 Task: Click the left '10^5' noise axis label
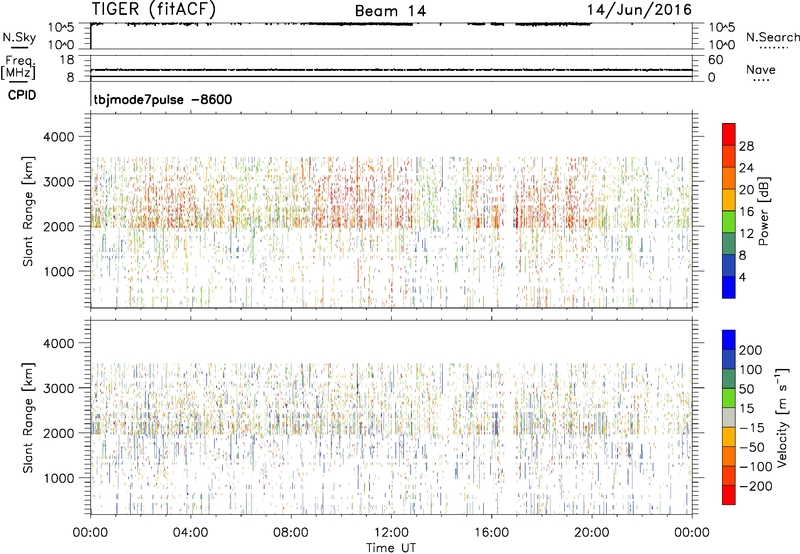click(61, 28)
